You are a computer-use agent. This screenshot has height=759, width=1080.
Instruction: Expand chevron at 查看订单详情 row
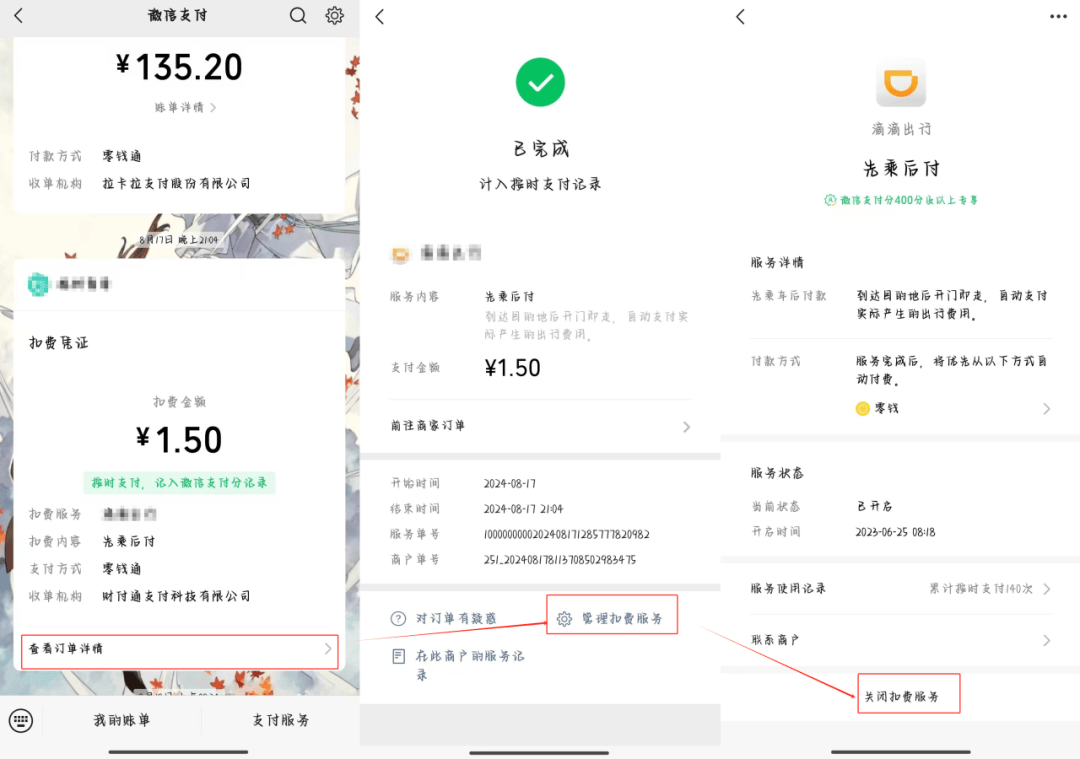coord(328,649)
